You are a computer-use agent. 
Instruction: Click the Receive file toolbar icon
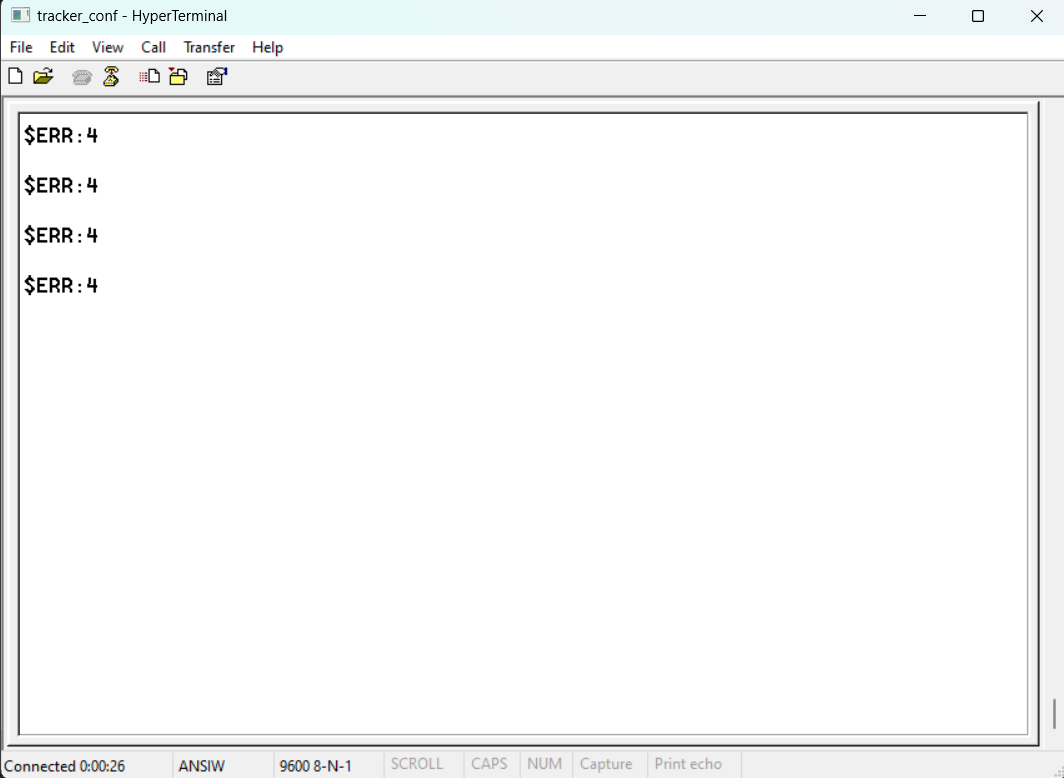tap(178, 76)
